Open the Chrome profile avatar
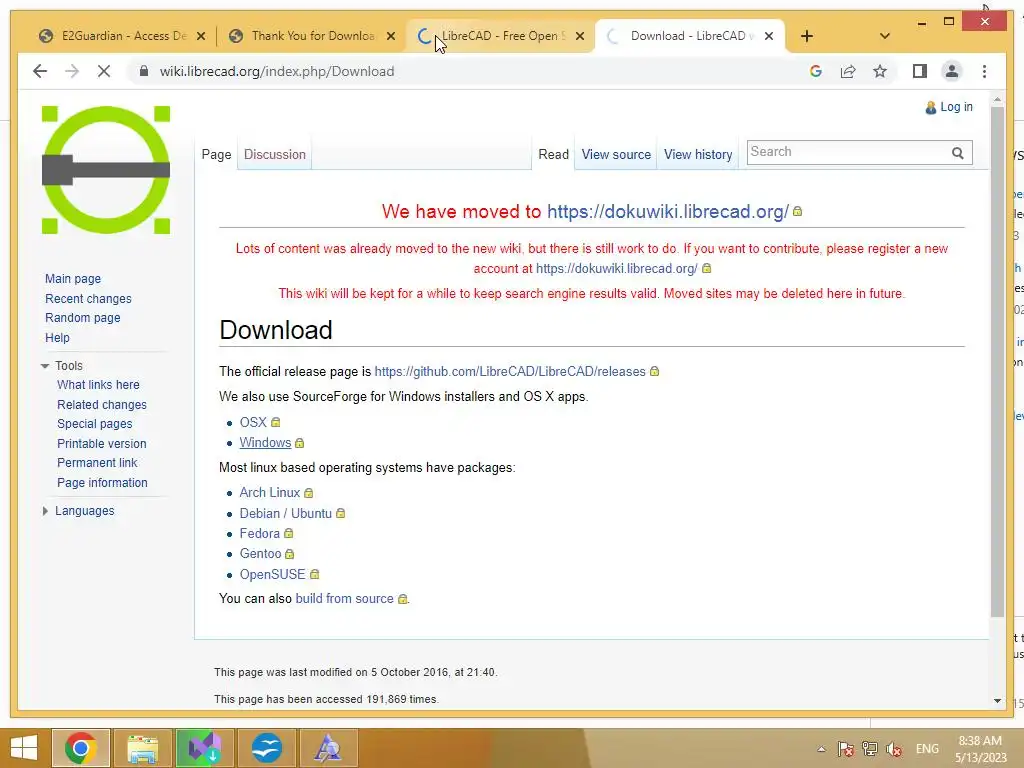1024x768 pixels. pyautogui.click(x=952, y=71)
